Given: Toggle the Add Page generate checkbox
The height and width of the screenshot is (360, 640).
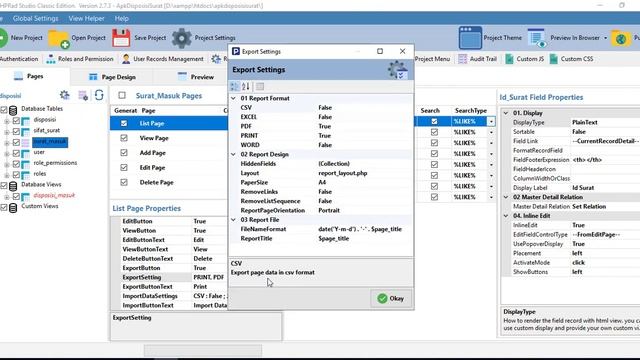Looking at the screenshot, I should (x=124, y=153).
